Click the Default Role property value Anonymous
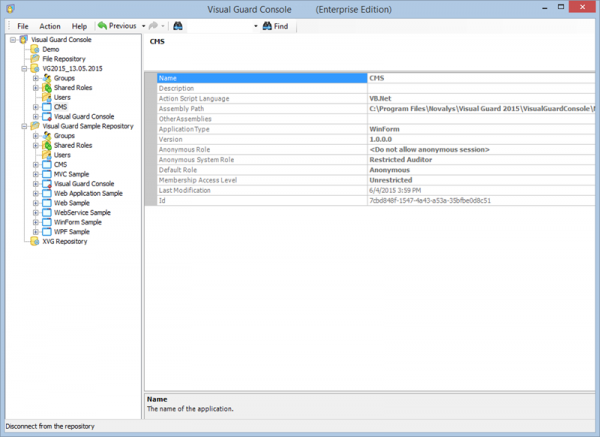600x437 pixels. [390, 170]
